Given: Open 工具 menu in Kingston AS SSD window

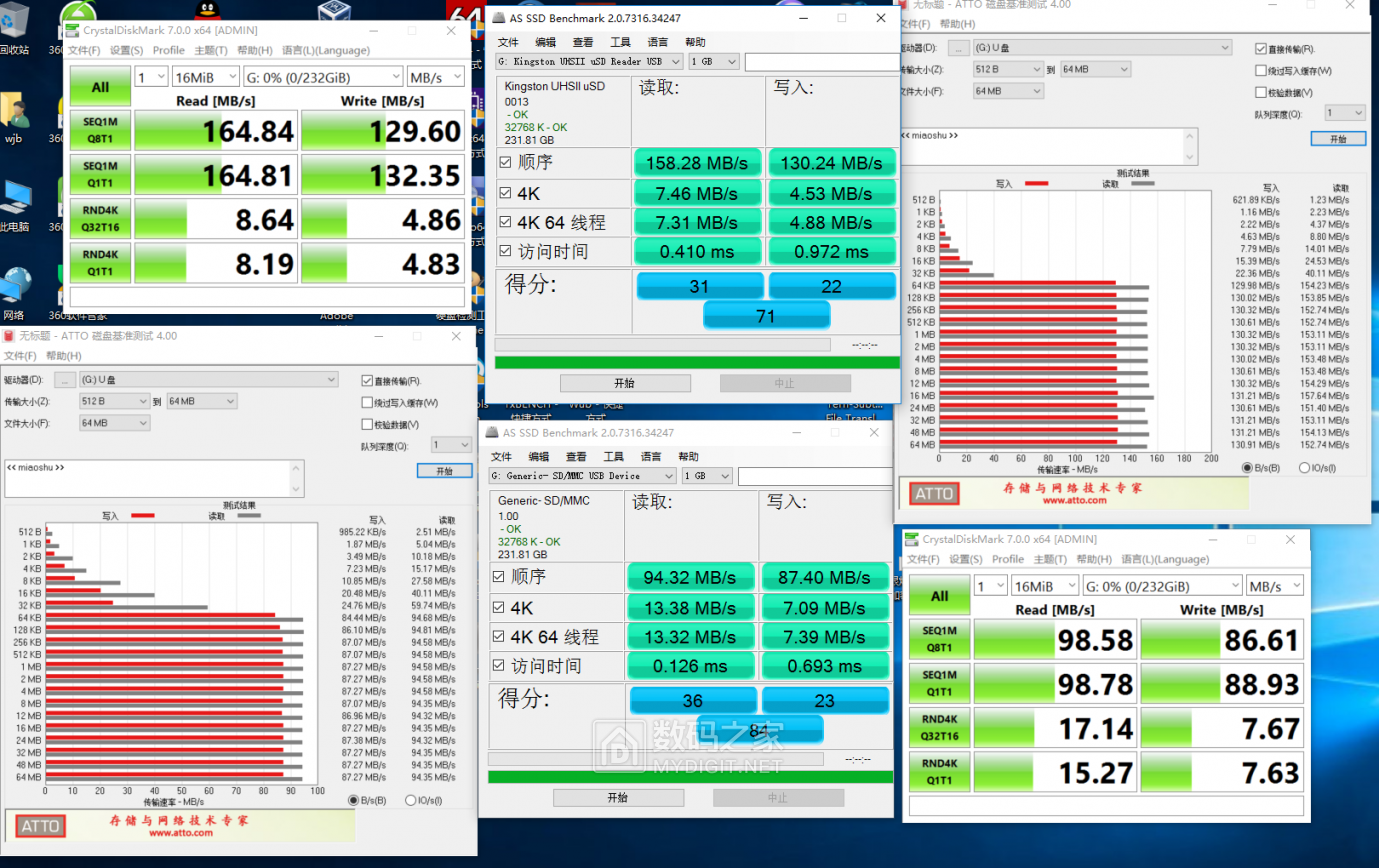Looking at the screenshot, I should click(x=620, y=42).
